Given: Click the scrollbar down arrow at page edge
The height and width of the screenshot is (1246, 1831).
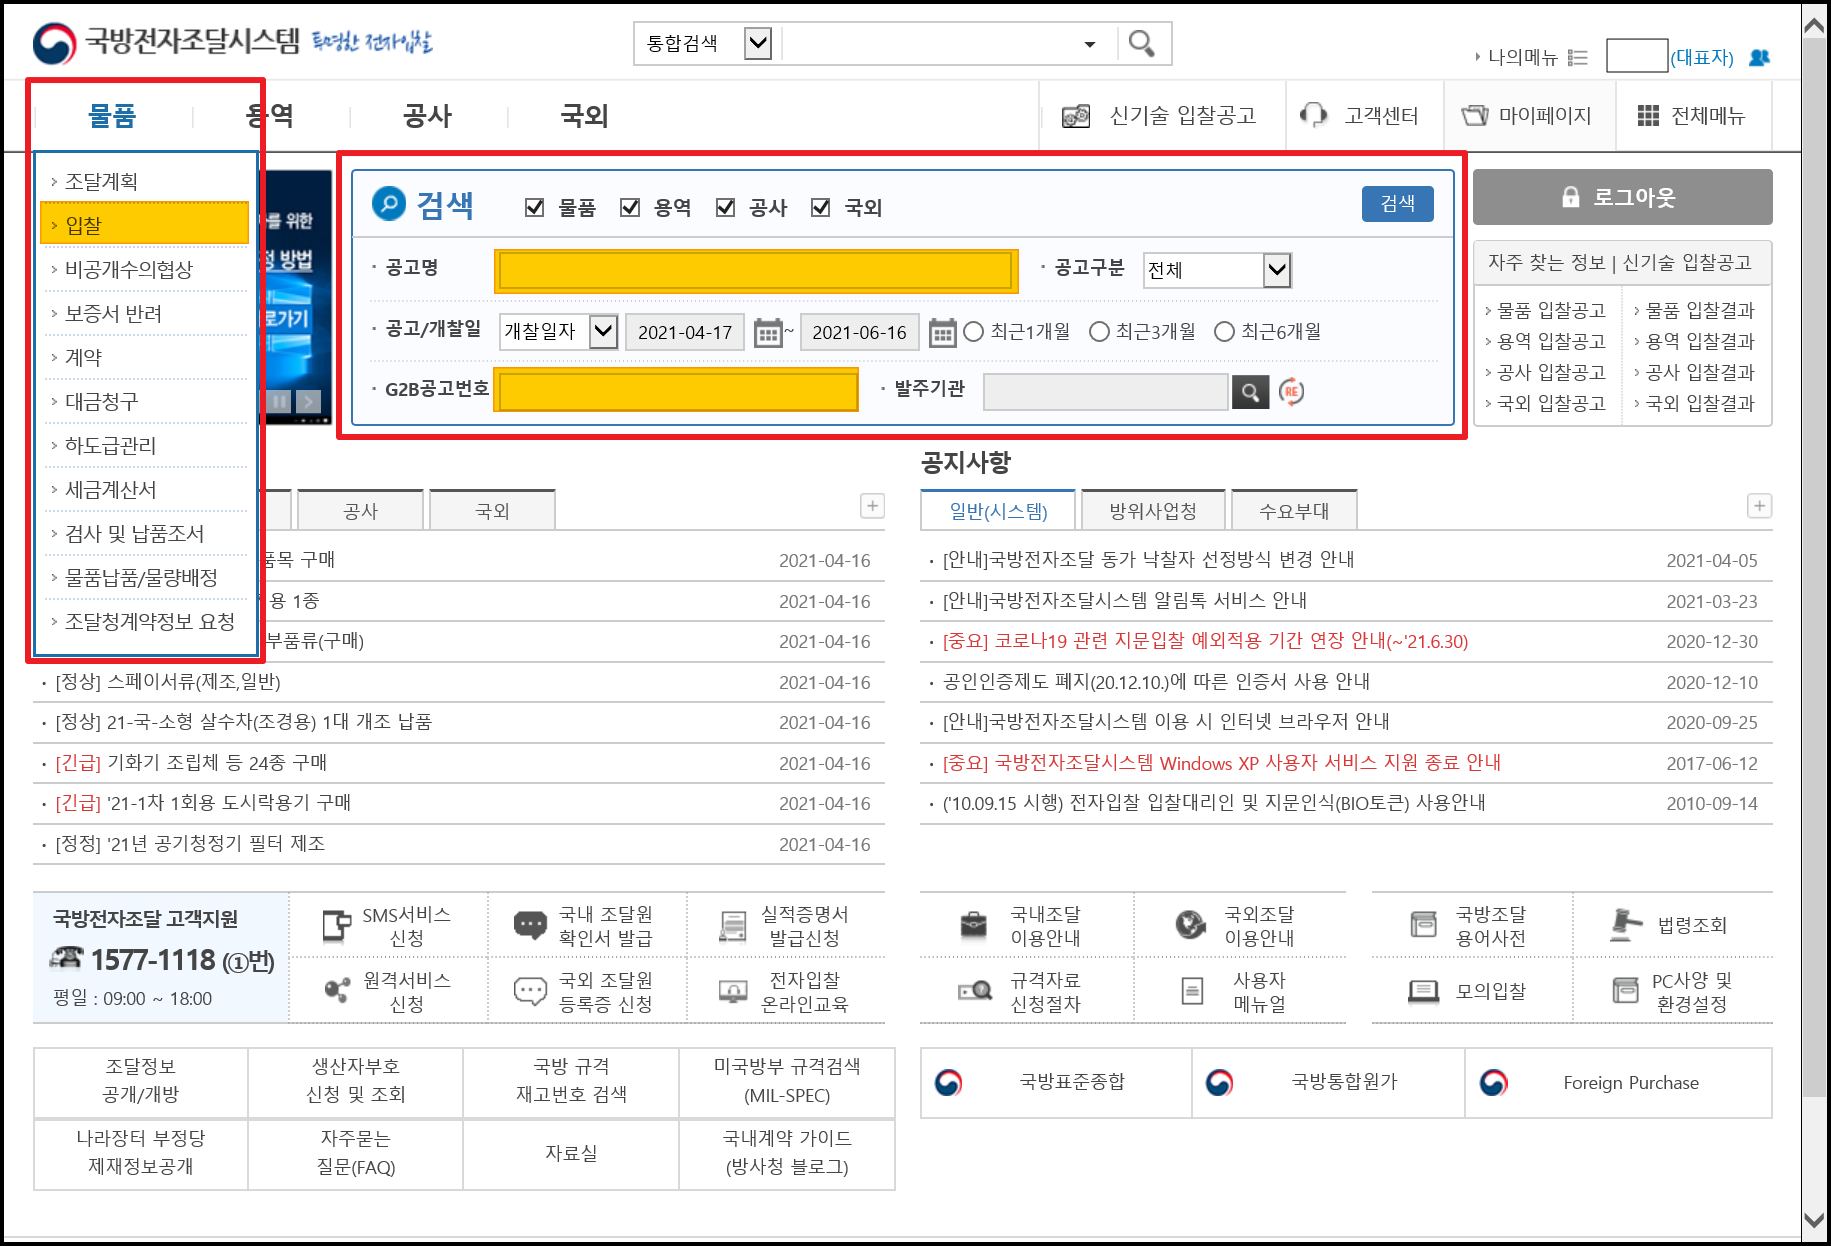Looking at the screenshot, I should point(1814,1220).
